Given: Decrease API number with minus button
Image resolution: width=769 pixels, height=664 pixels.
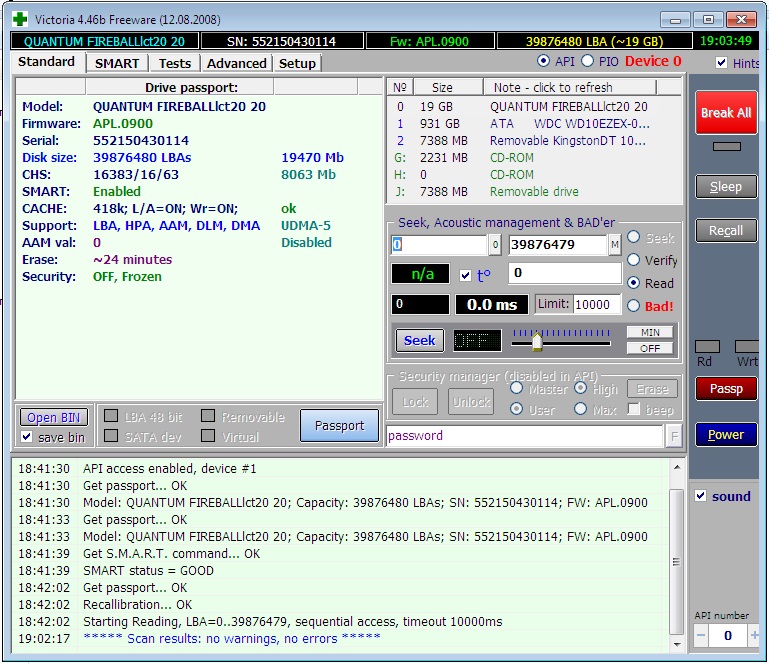Looking at the screenshot, I should tap(701, 636).
